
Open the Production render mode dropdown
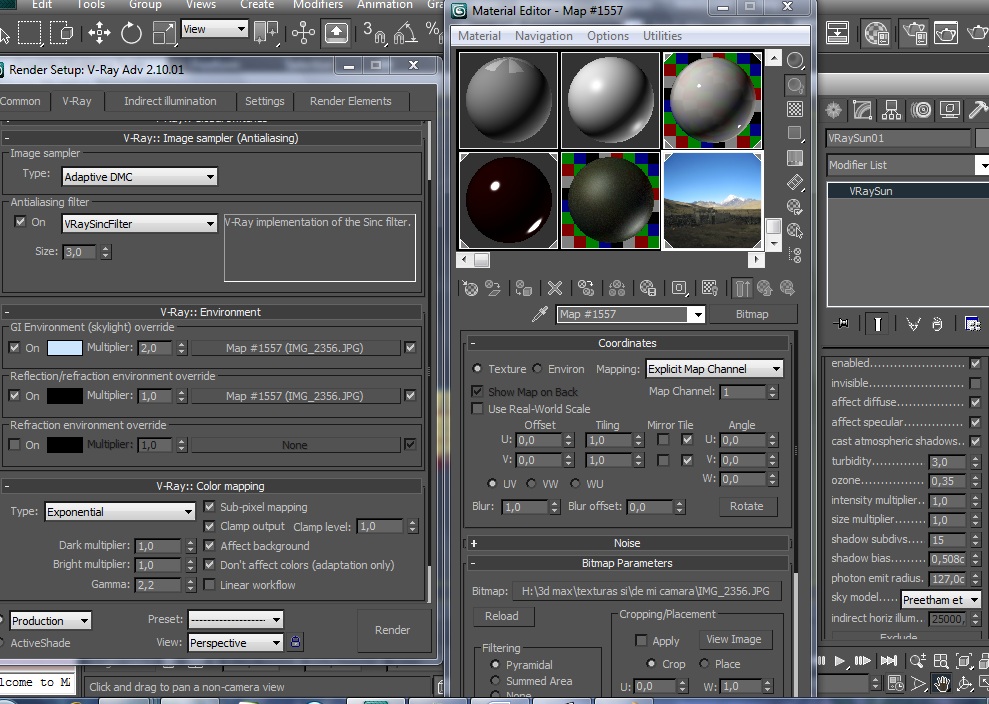pos(50,621)
